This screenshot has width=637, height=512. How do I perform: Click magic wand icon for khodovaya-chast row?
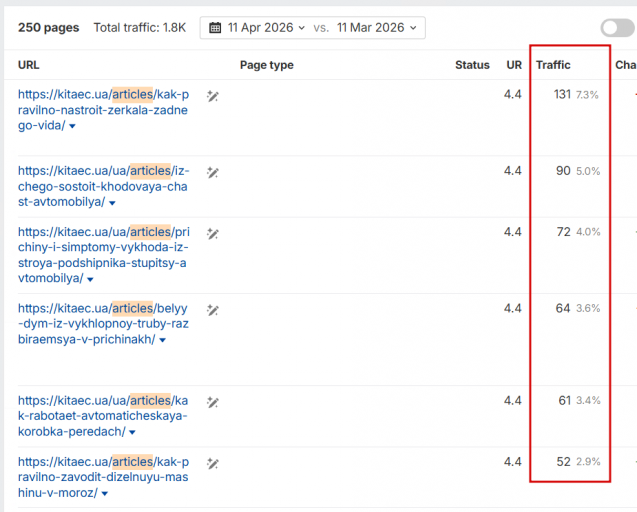click(212, 173)
